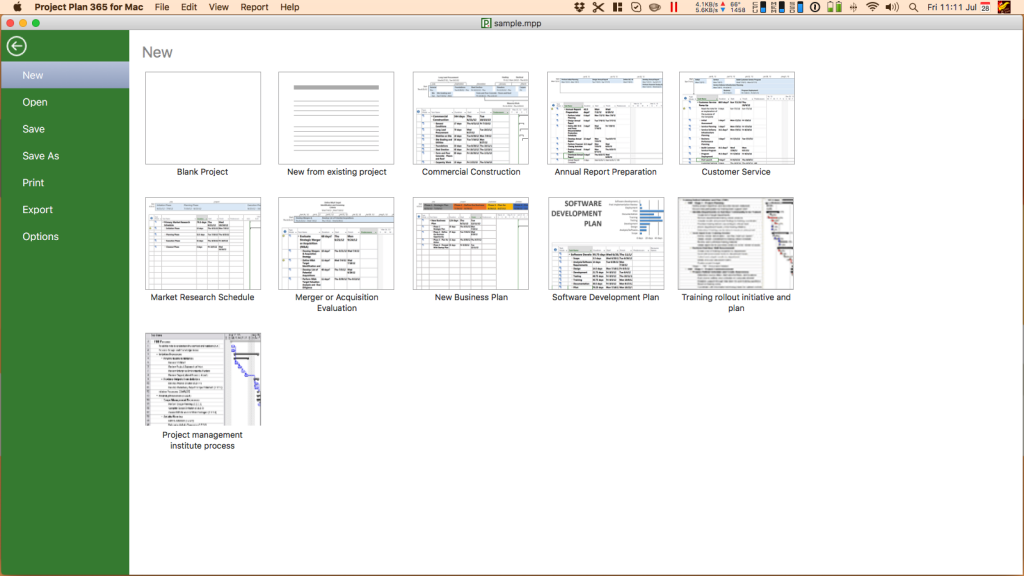Click the circled 1 icon in the menu bar
1024x576 pixels.
[815, 7]
